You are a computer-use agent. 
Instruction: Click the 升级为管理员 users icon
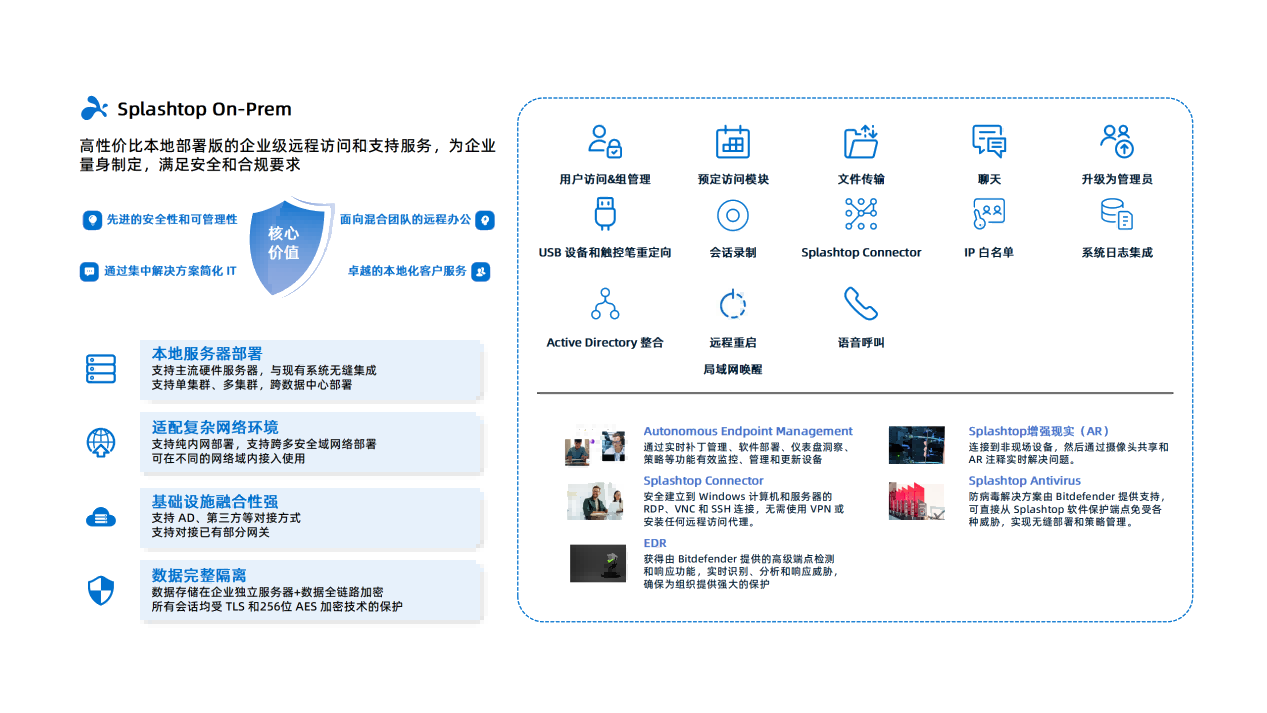[x=1117, y=141]
